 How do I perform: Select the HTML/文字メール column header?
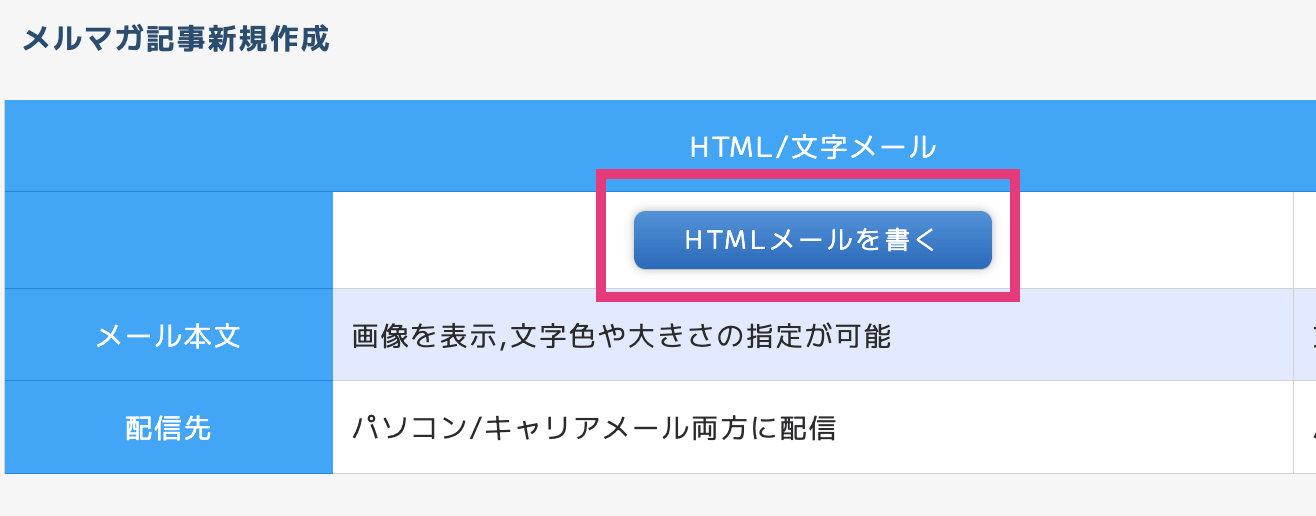(x=812, y=148)
